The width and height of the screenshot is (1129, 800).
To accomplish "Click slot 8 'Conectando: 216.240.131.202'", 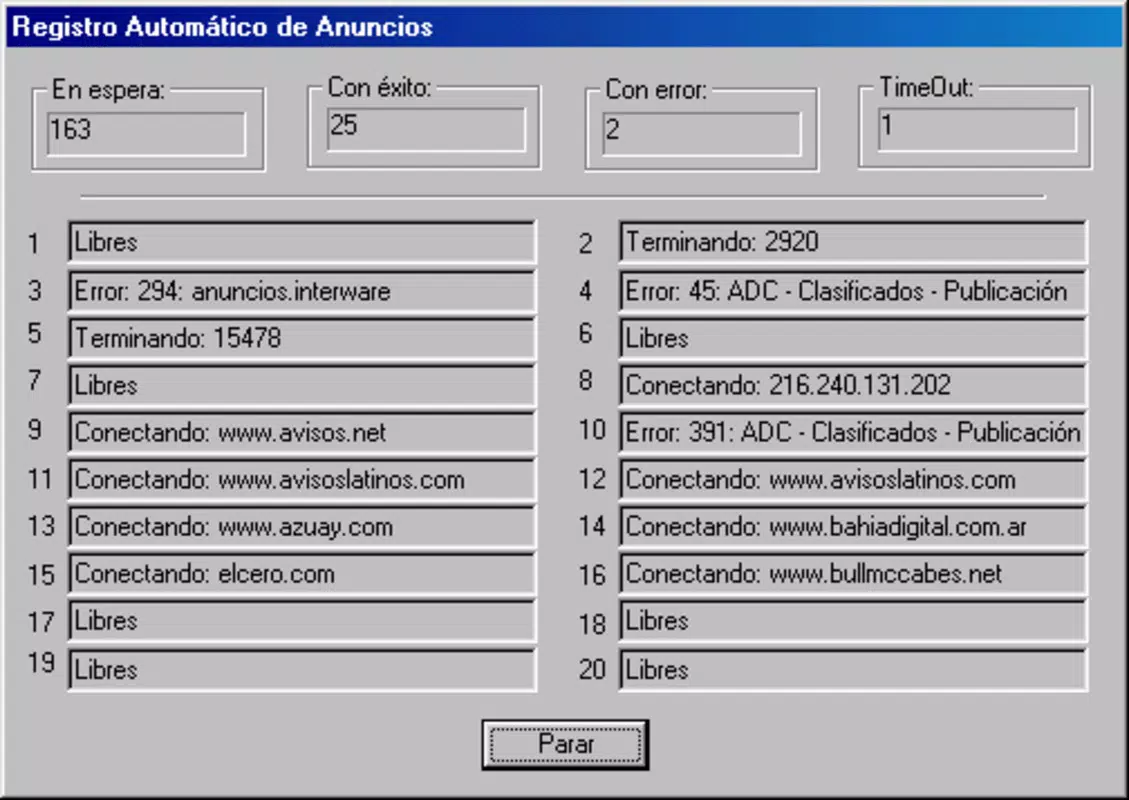I will click(853, 385).
